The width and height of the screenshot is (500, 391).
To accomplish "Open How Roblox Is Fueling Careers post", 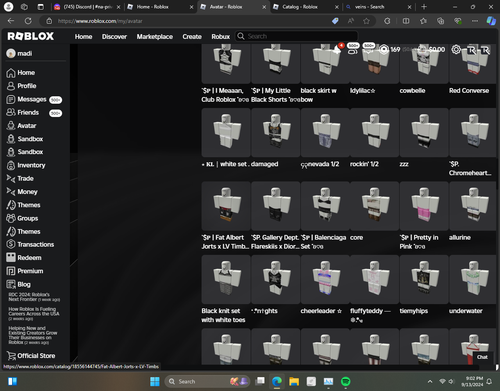I will point(34,314).
